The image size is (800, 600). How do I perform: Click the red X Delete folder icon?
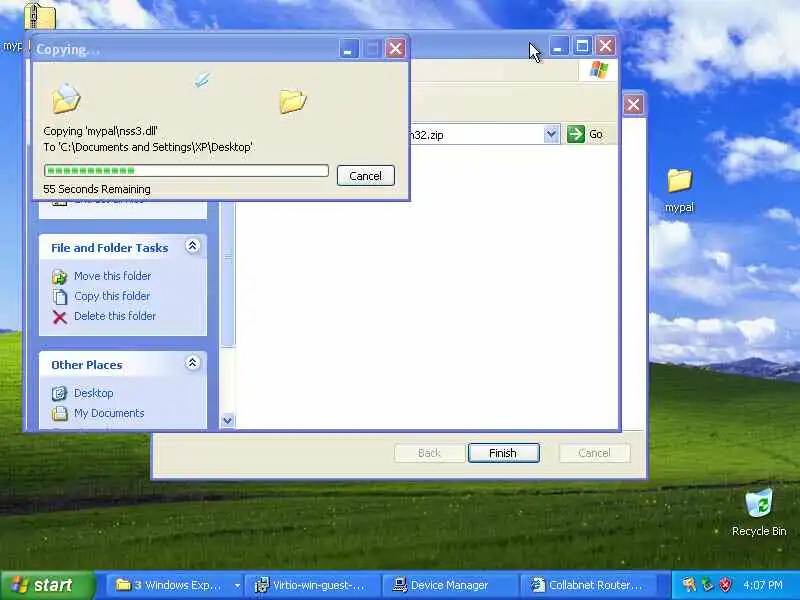(60, 317)
